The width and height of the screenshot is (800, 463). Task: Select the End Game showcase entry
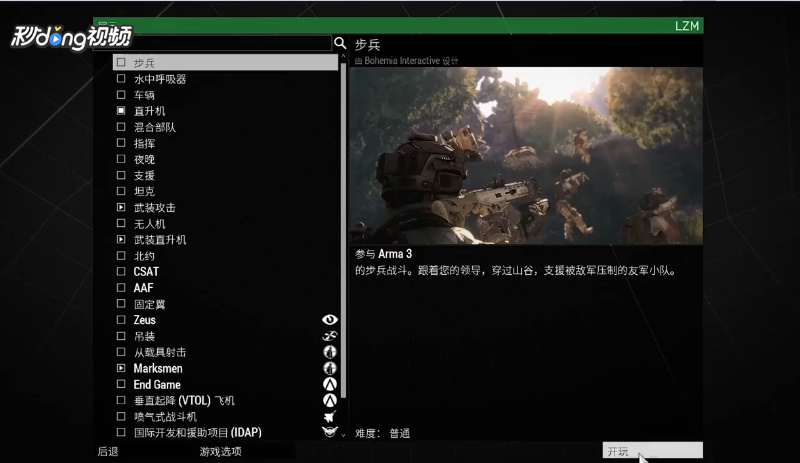point(225,384)
